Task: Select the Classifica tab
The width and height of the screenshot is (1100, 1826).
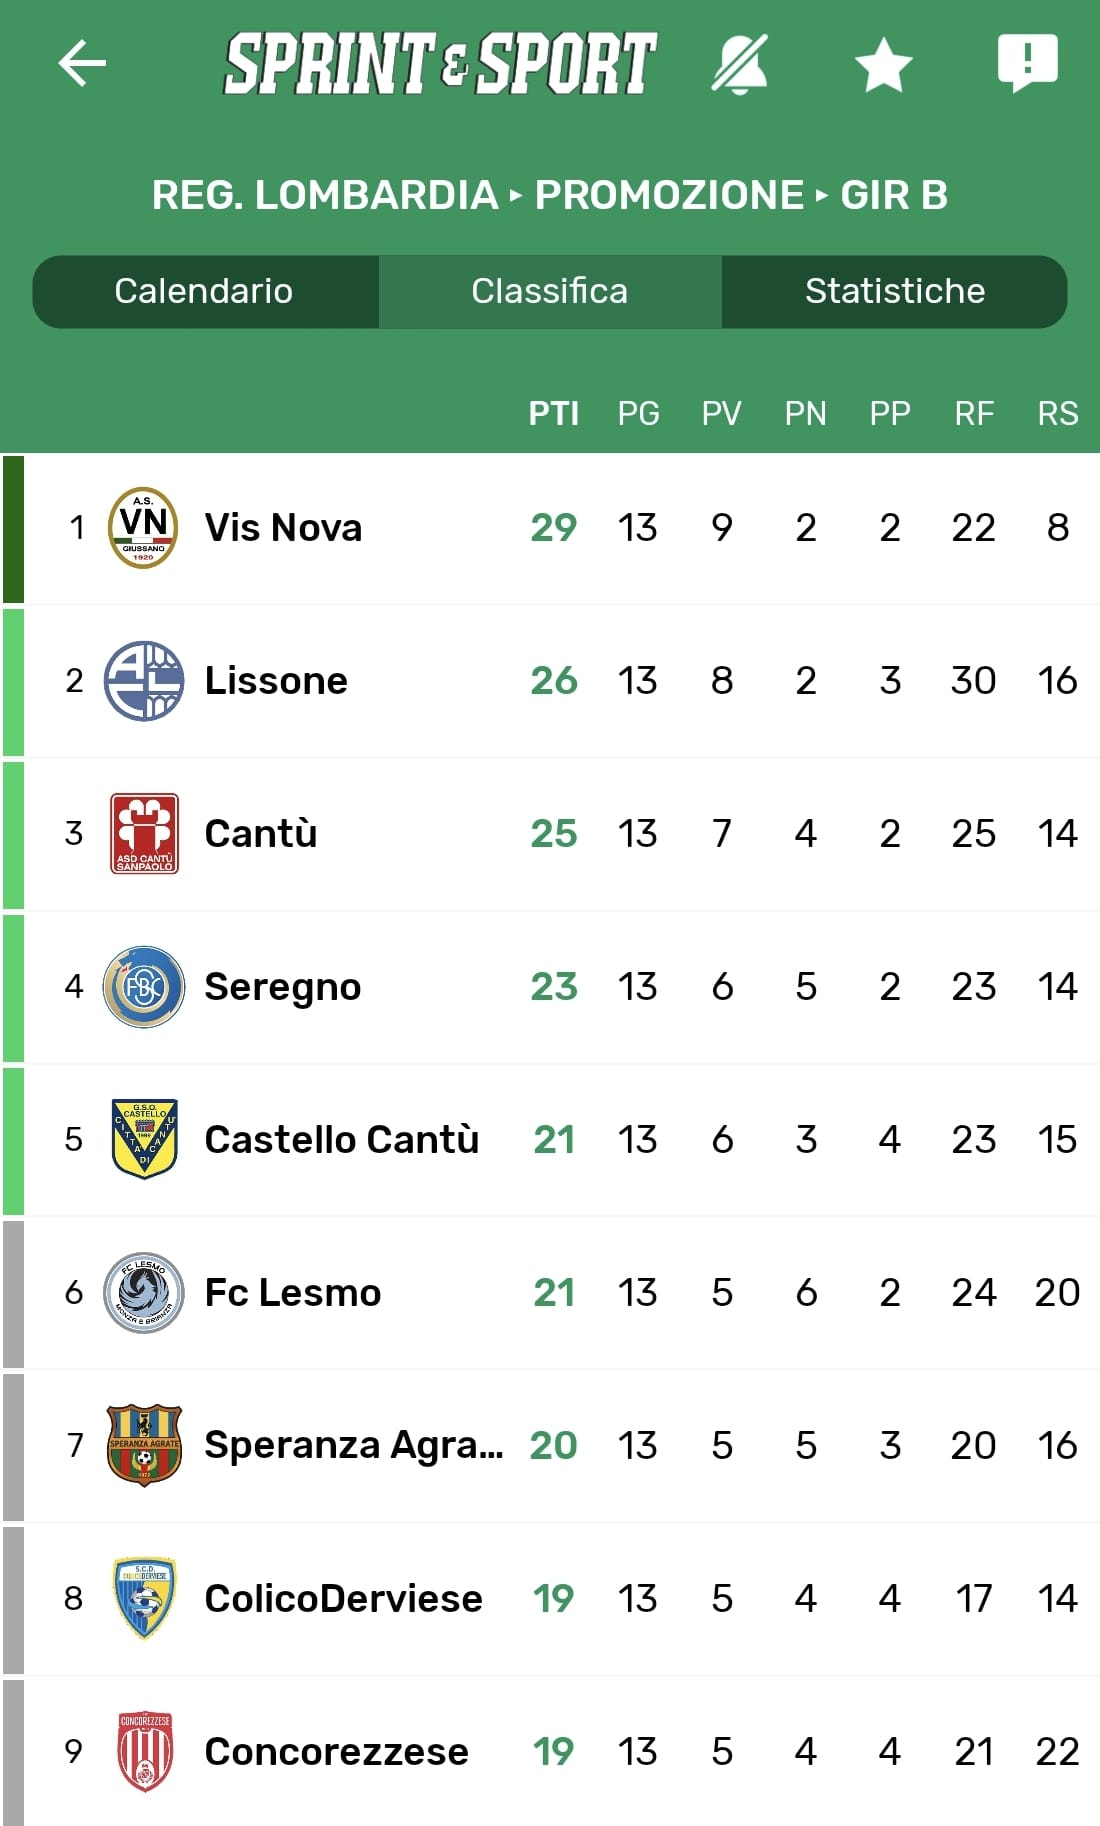Action: pyautogui.click(x=550, y=291)
